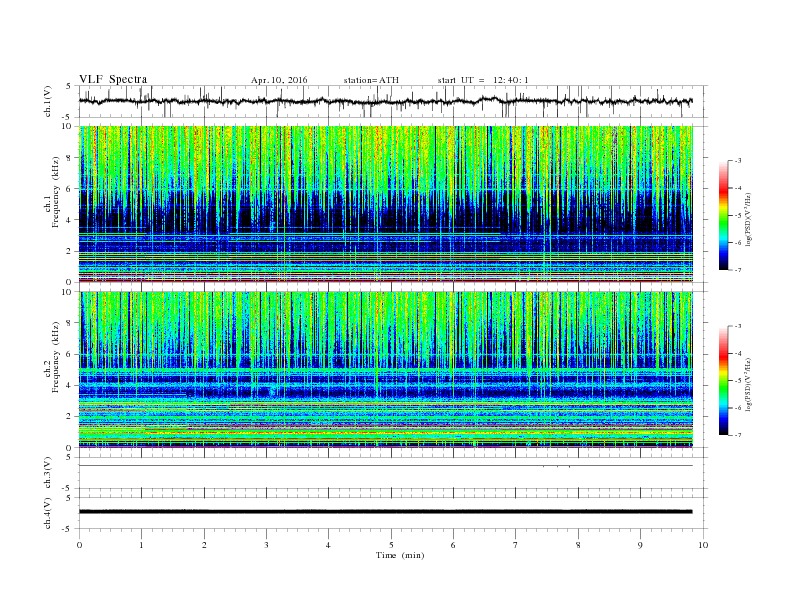The image size is (792, 612).
Task: Click the "-5" label on ch.2 color bar
Action: click(x=737, y=381)
